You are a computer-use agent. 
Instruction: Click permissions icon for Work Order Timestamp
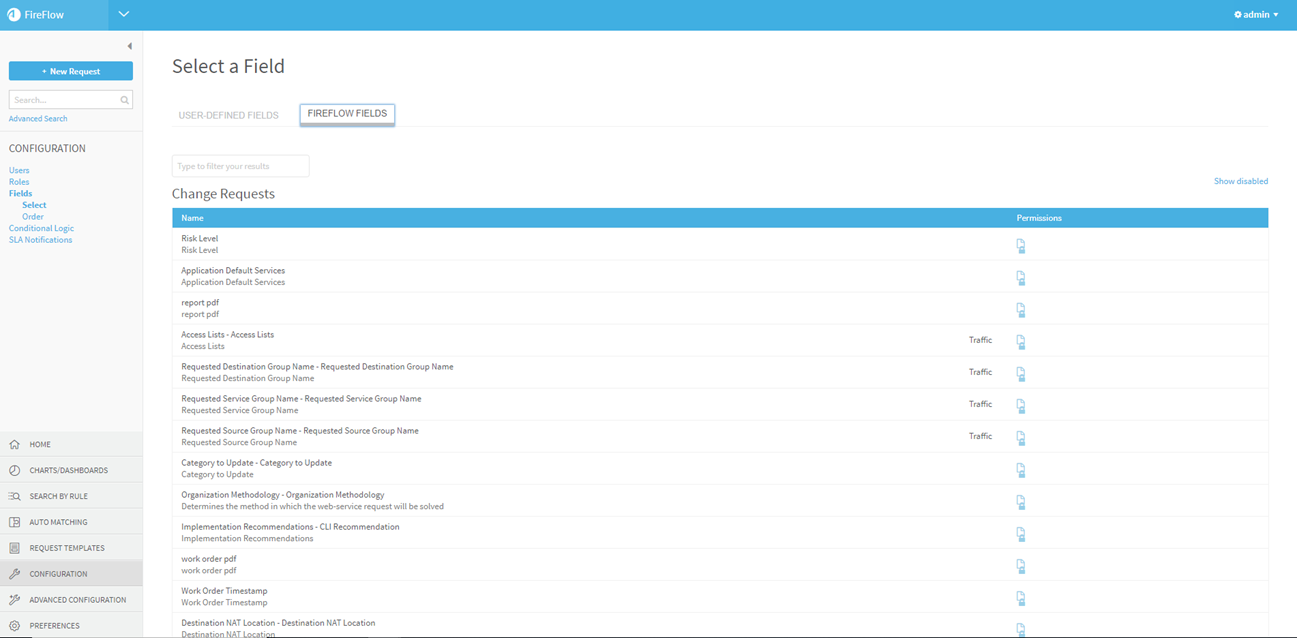coord(1021,598)
